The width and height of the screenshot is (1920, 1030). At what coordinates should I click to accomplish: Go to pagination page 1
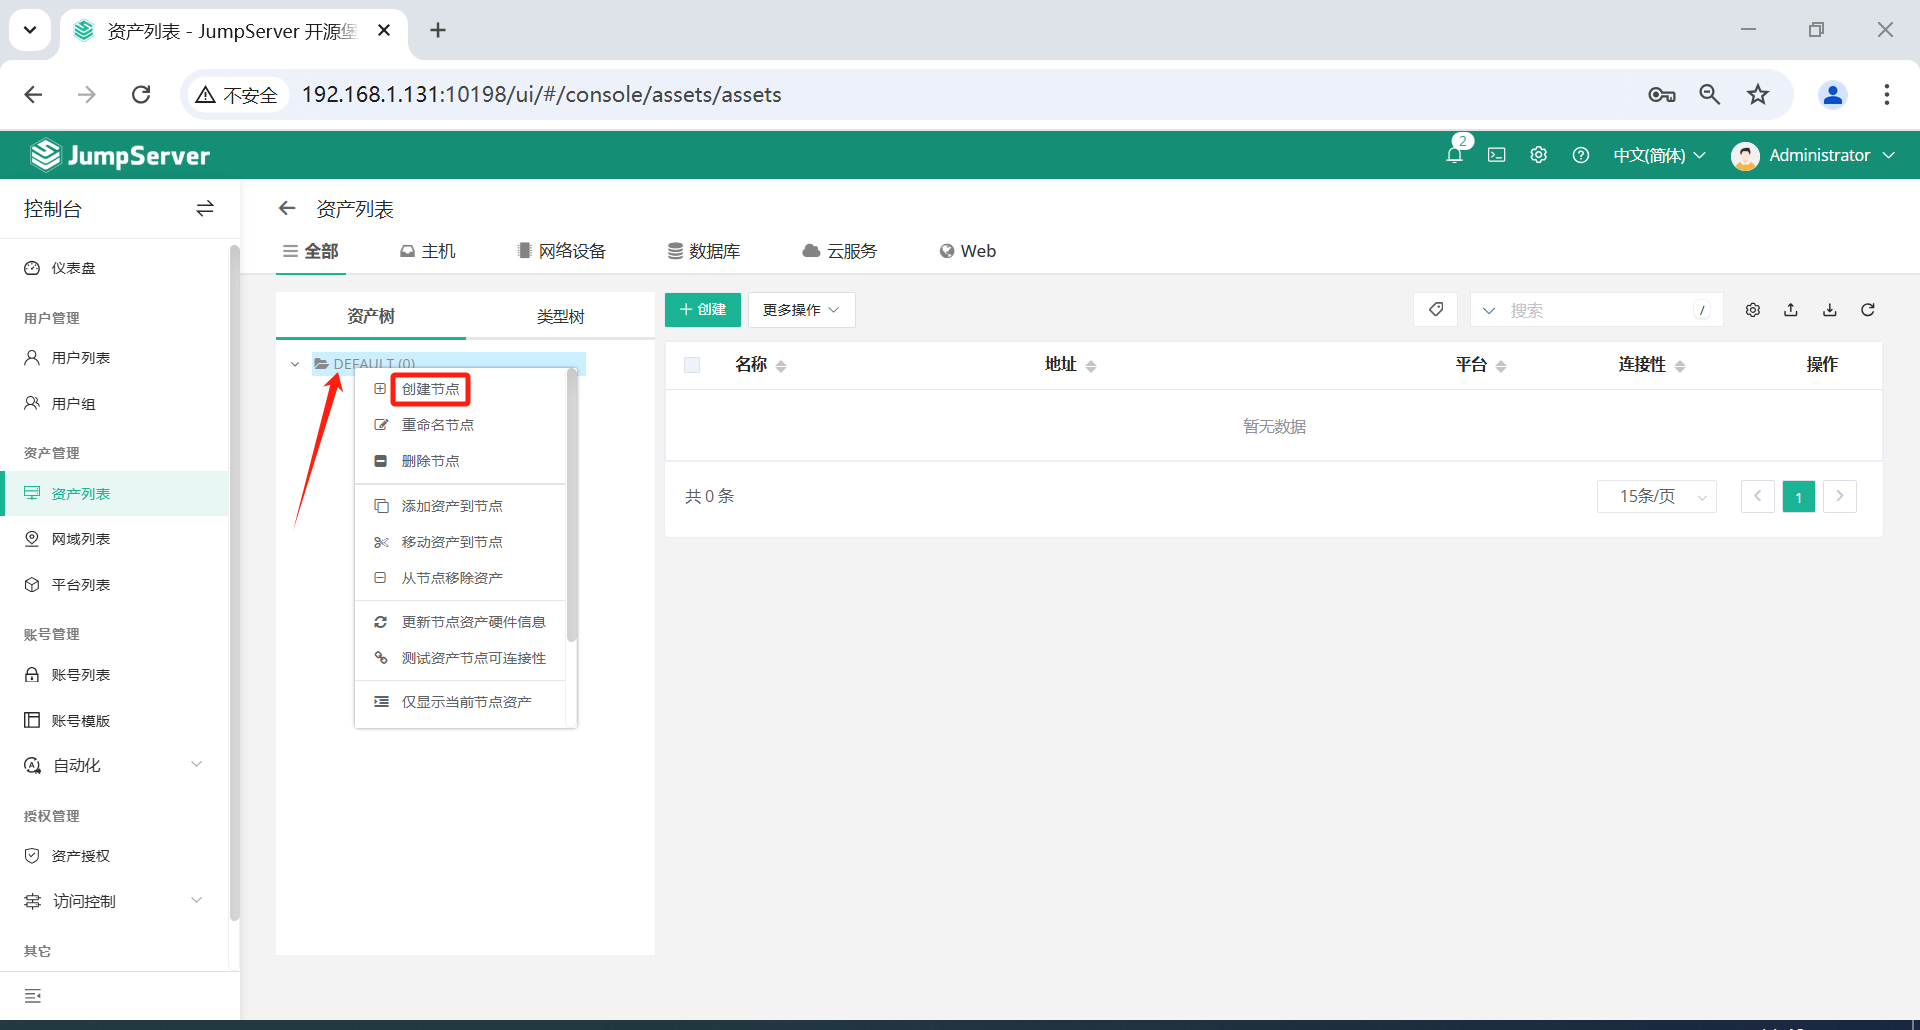[1799, 497]
